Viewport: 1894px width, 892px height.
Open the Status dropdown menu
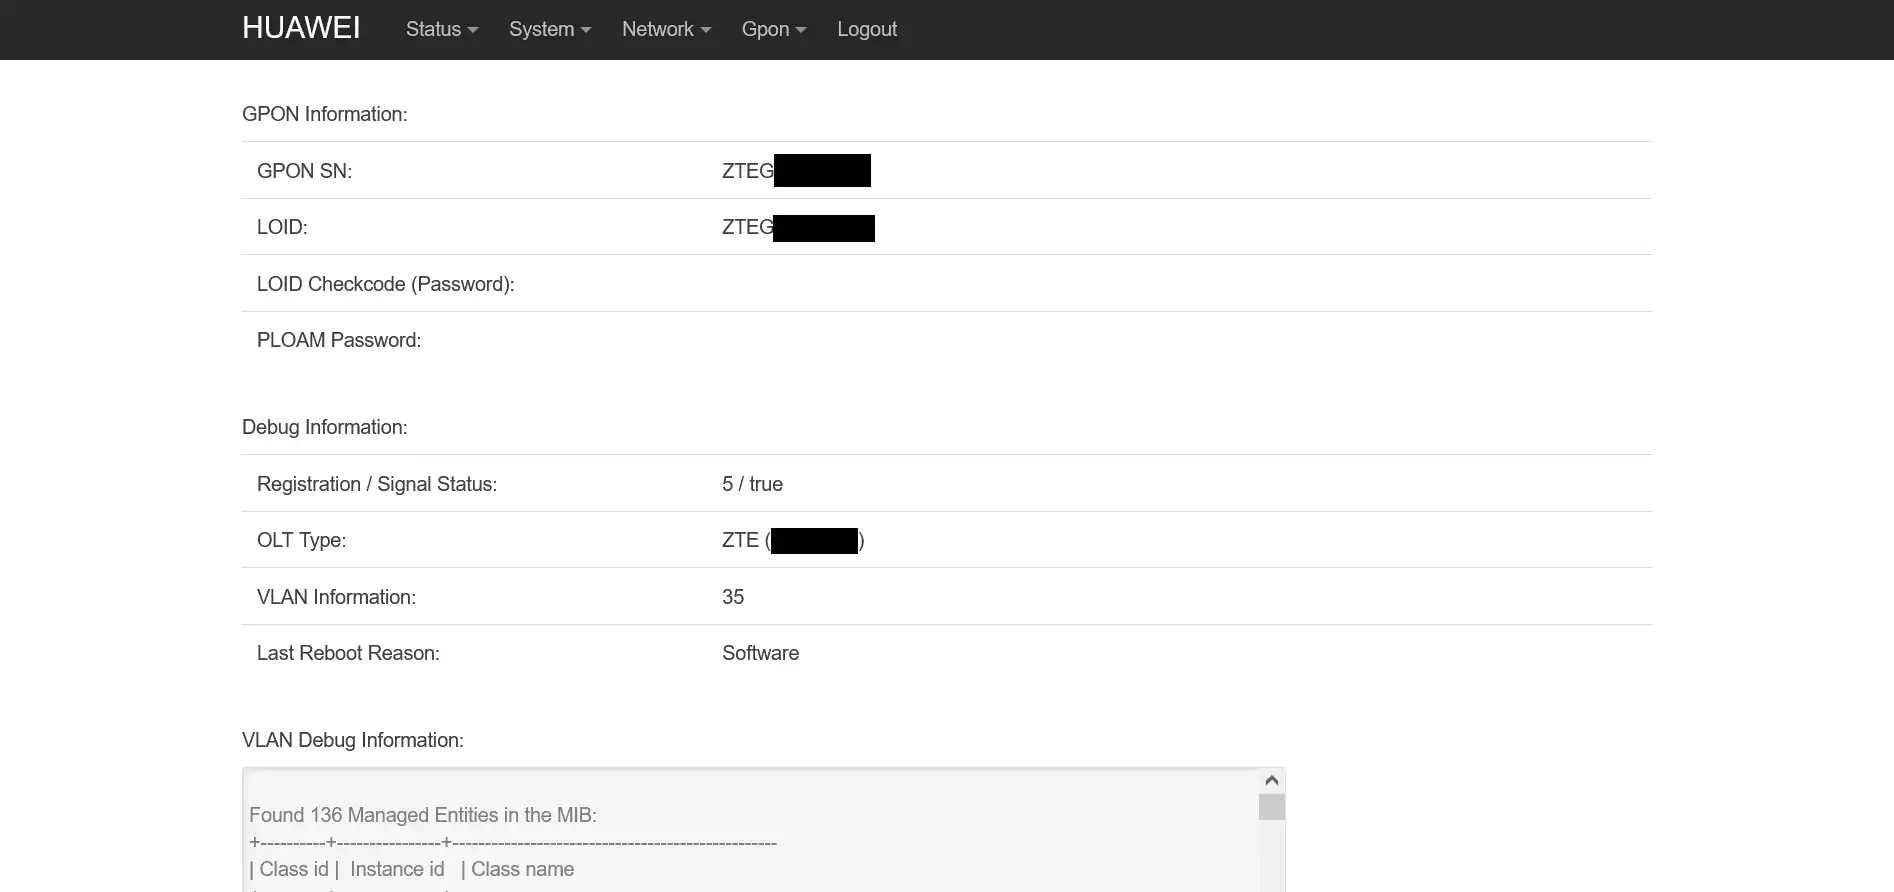click(442, 29)
